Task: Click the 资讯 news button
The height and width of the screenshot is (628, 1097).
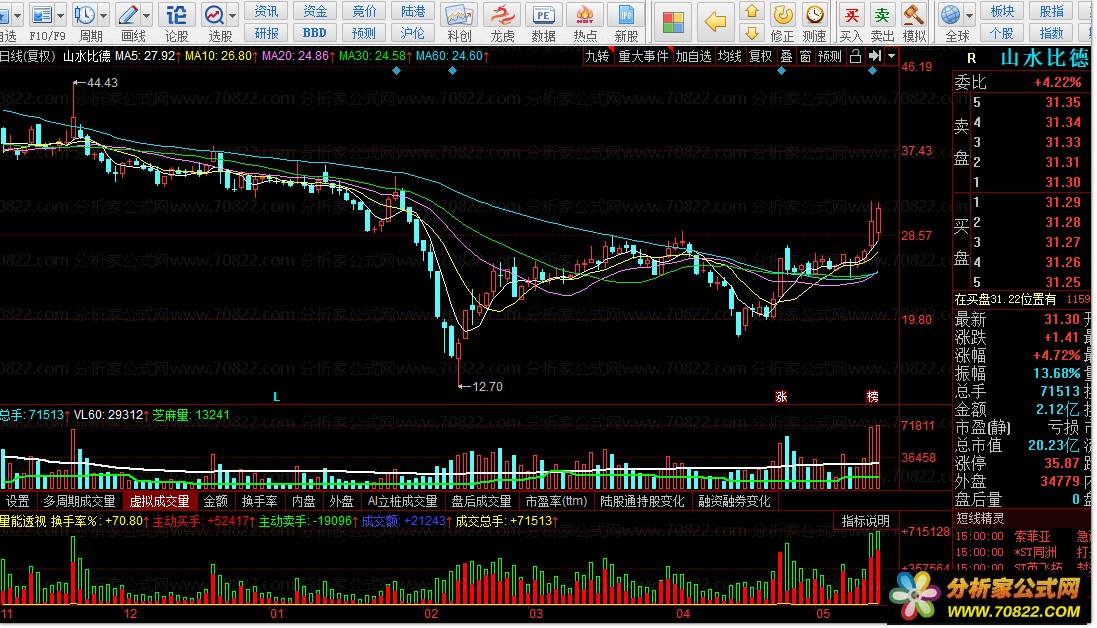Action: pyautogui.click(x=267, y=11)
